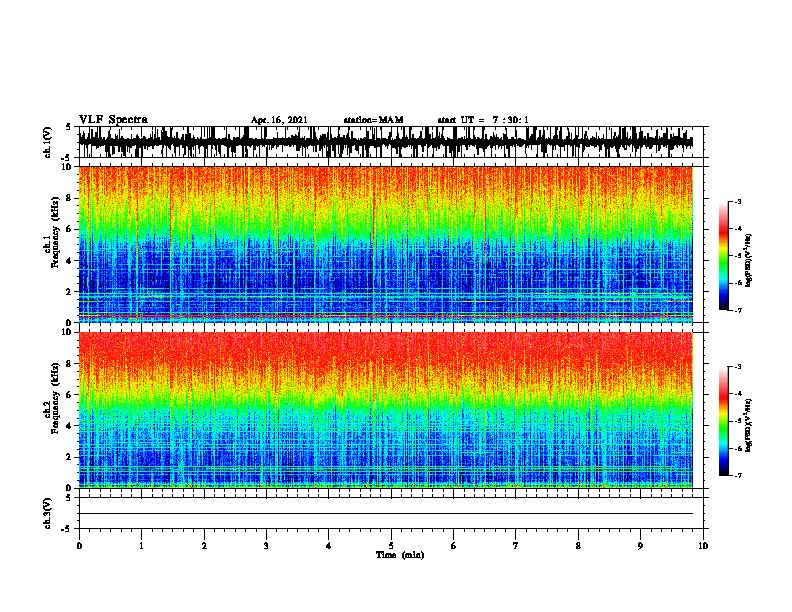Click the "station=MAM" label

[373, 120]
